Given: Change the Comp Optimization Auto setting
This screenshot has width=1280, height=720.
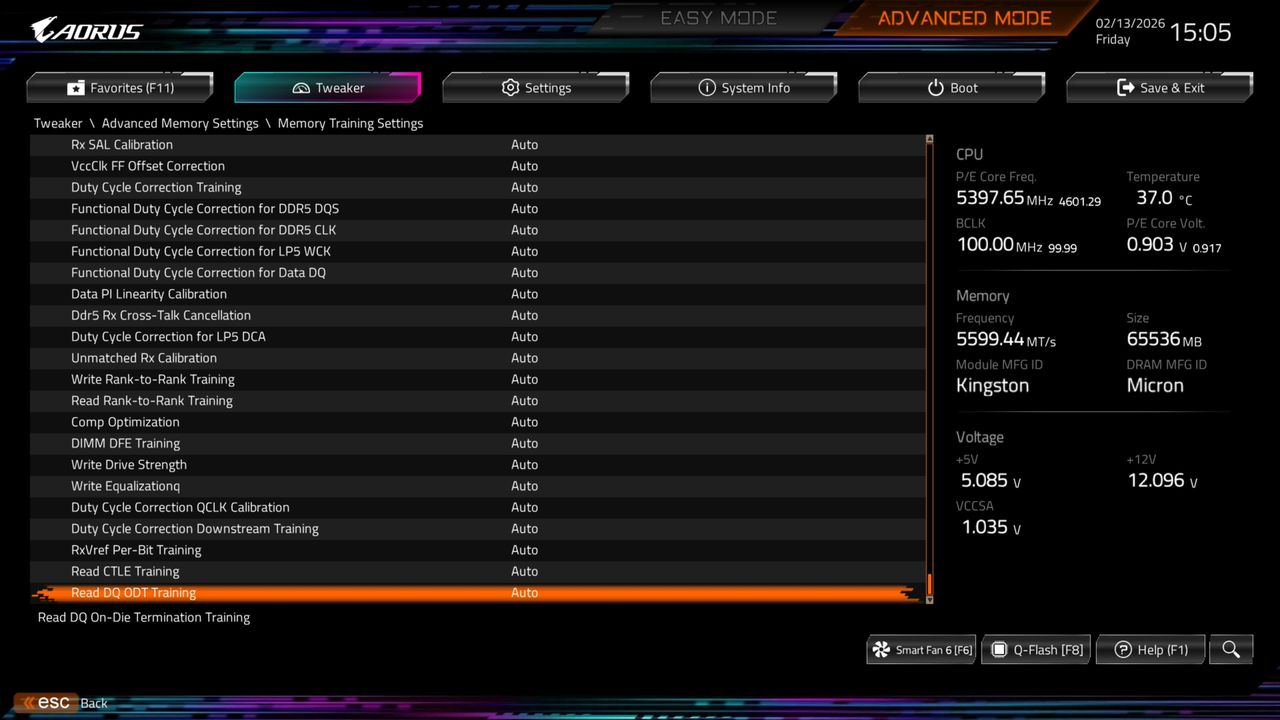Looking at the screenshot, I should click(x=524, y=421).
